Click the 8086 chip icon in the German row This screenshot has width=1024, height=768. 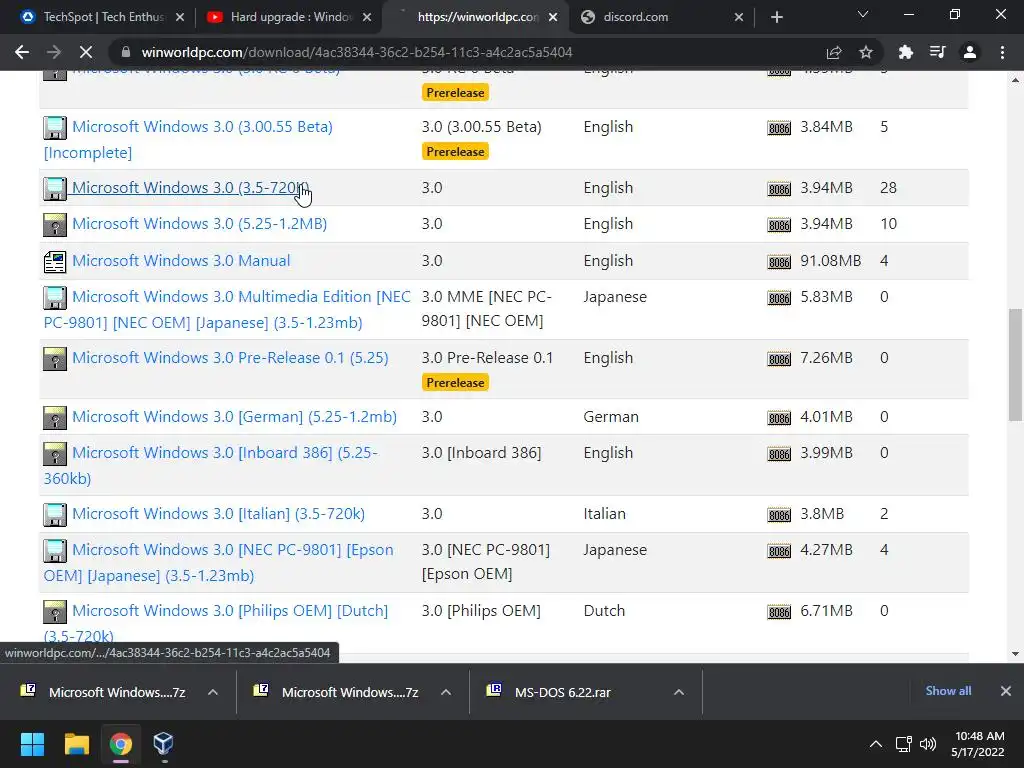pos(779,418)
